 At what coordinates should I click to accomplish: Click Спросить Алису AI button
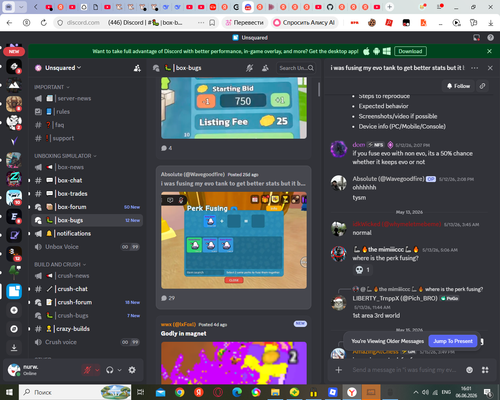(304, 23)
